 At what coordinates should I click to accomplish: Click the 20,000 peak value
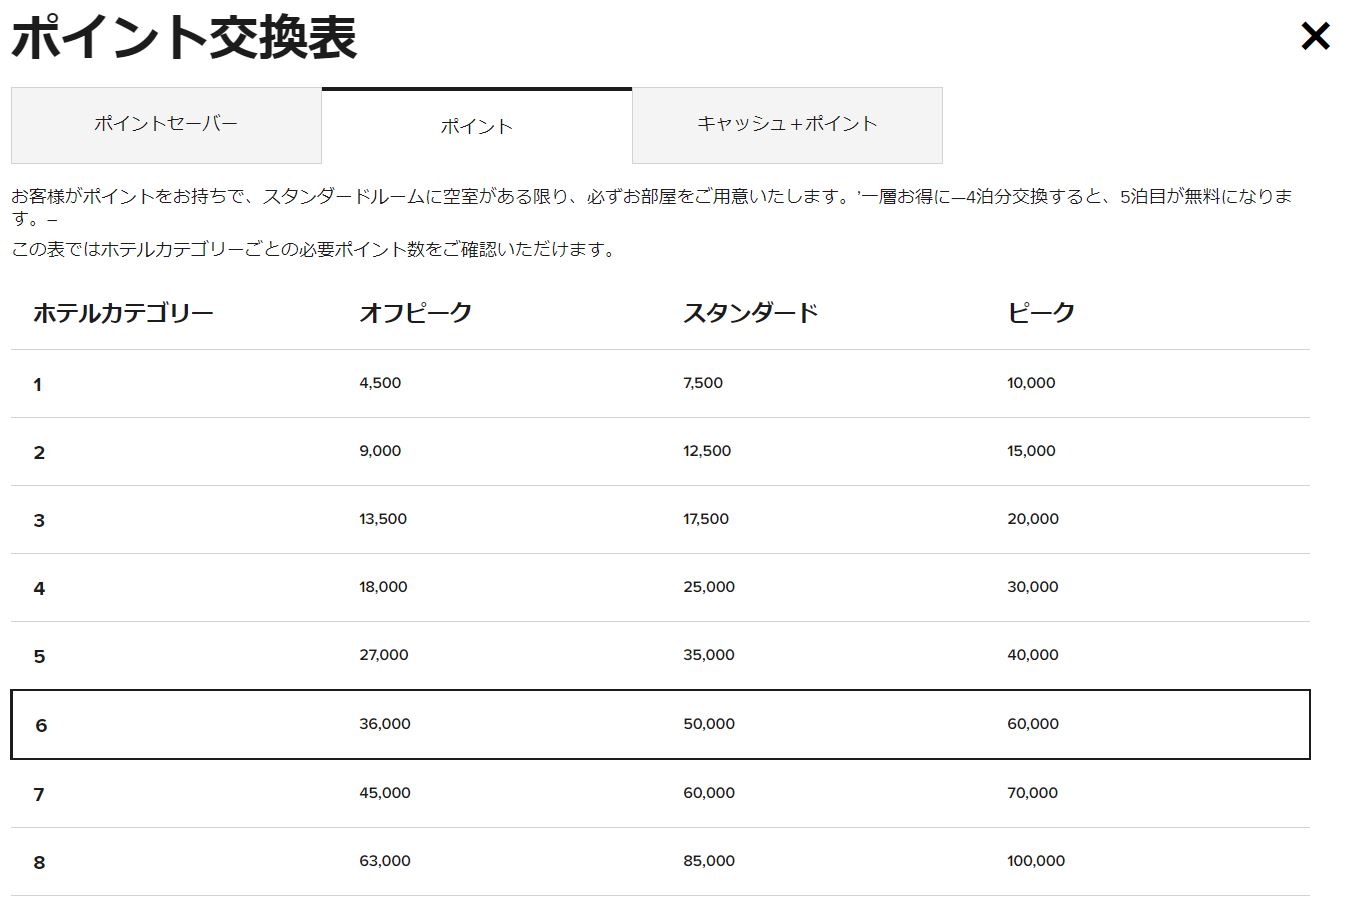point(1033,519)
